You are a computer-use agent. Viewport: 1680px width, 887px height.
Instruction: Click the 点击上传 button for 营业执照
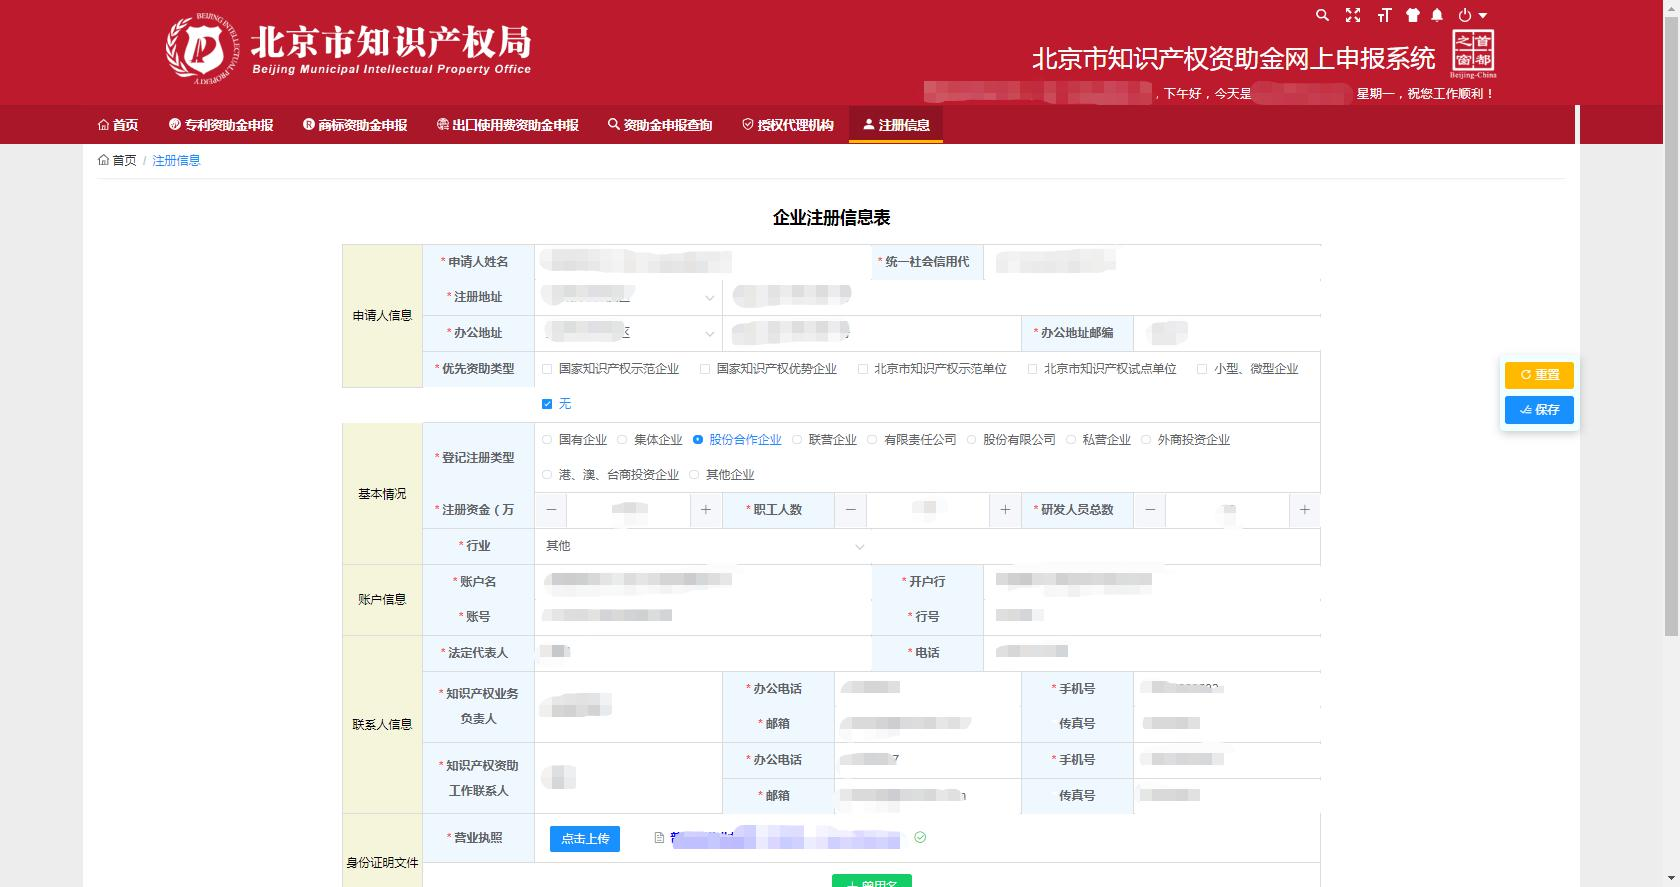click(585, 839)
